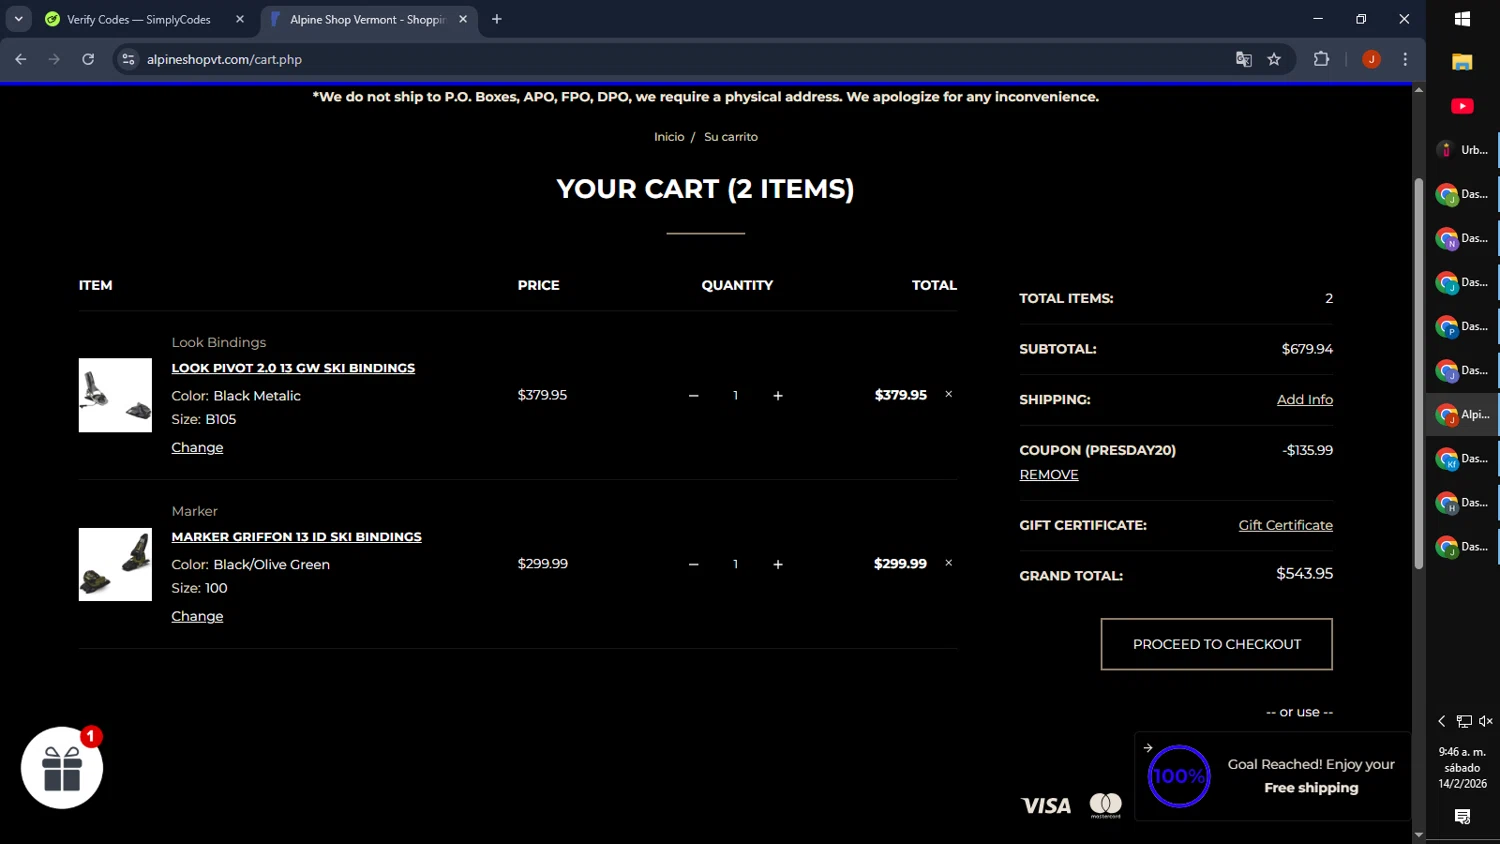This screenshot has width=1500, height=844.
Task: Show hidden tray icons chevron
Action: tap(1441, 721)
